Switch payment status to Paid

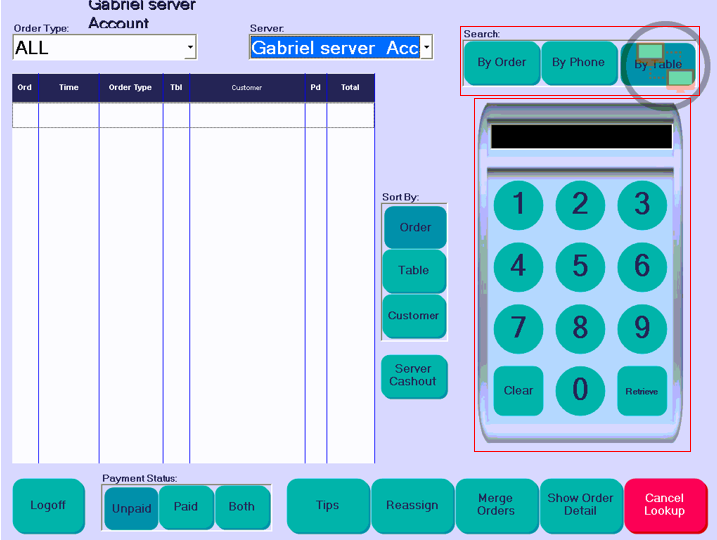(186, 507)
